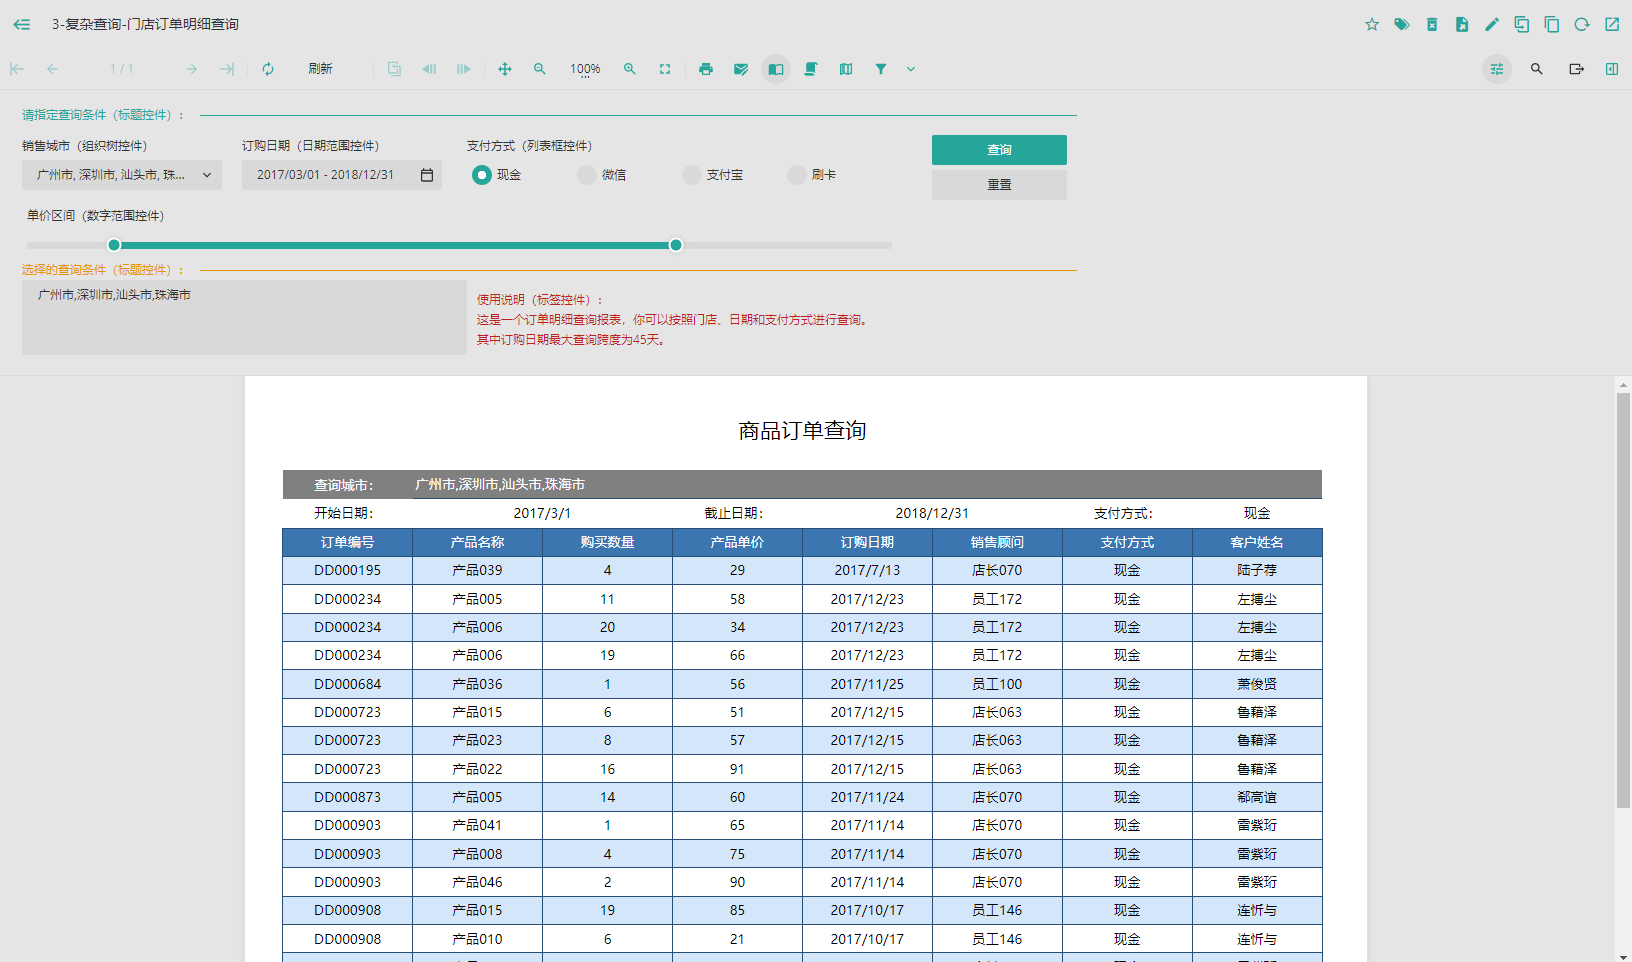Select the multi-page map view icon
This screenshot has width=1632, height=962.
[846, 69]
